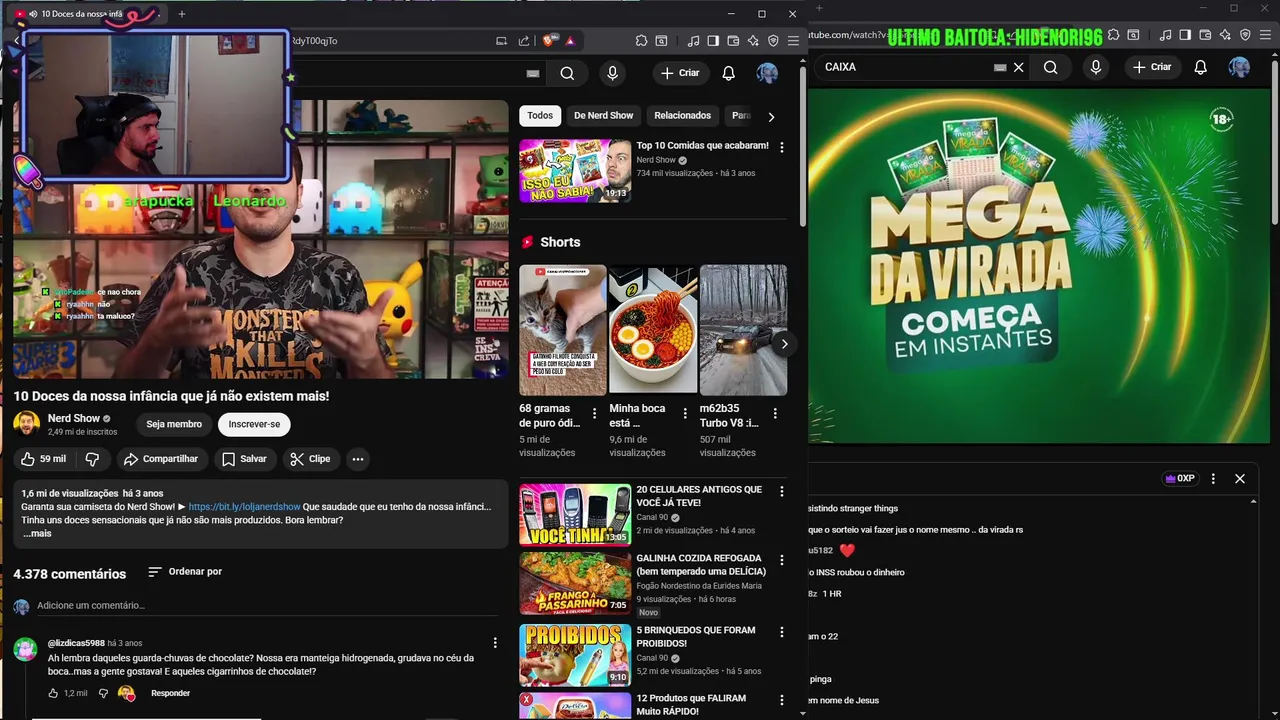
Task: Open Top 10 Comidas video thumbnail
Action: (575, 171)
